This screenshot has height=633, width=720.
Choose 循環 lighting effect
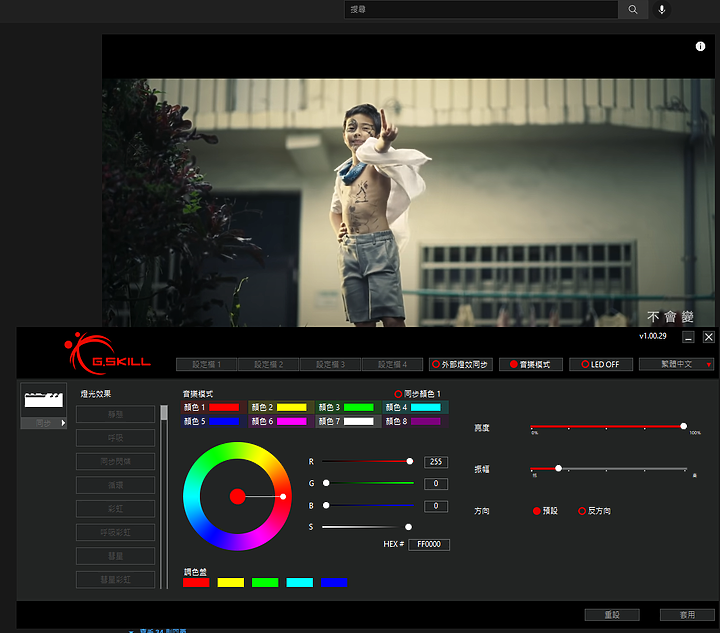(115, 485)
